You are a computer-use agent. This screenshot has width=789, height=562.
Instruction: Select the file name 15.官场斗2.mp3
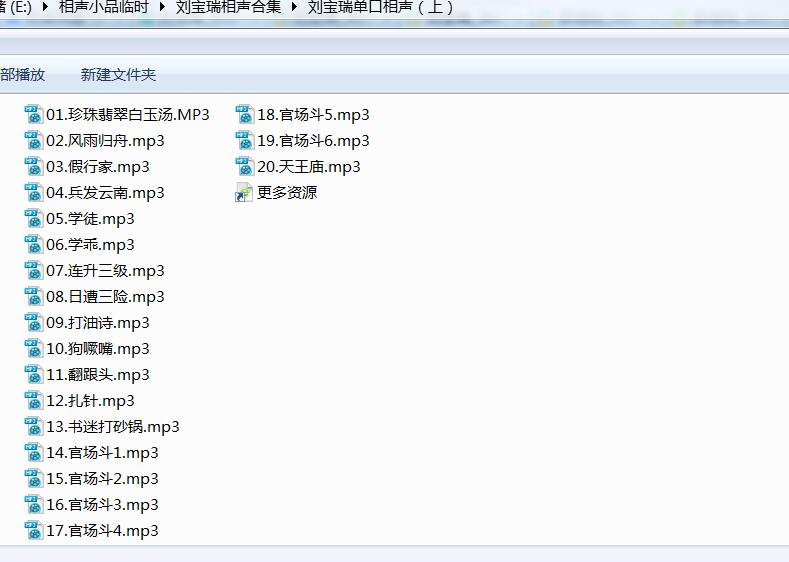[102, 479]
